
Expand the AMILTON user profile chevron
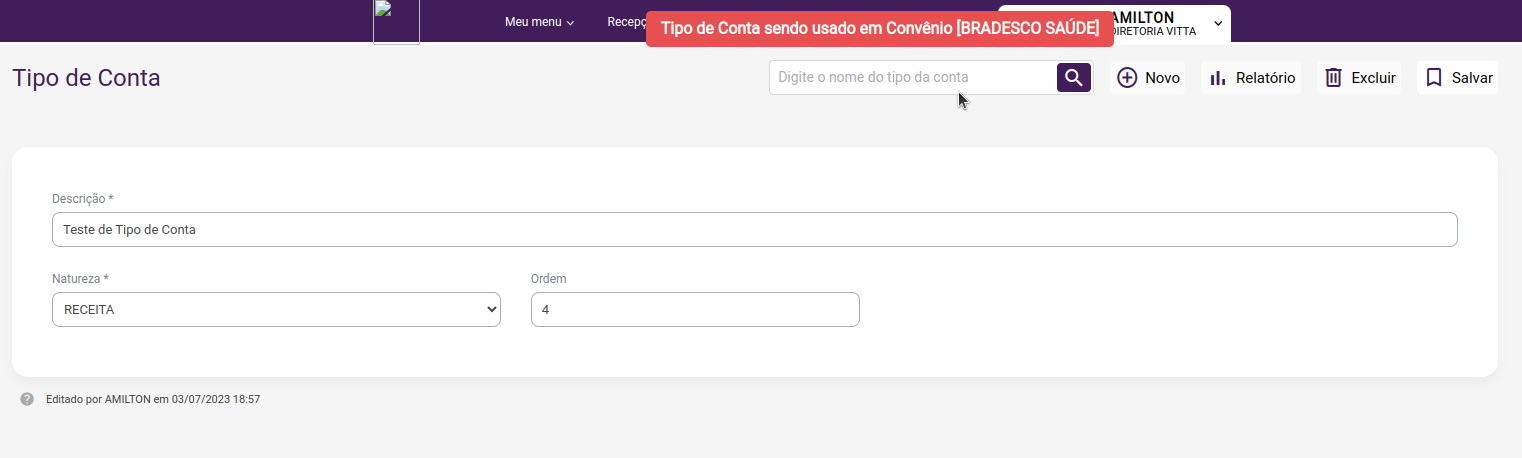(x=1218, y=22)
